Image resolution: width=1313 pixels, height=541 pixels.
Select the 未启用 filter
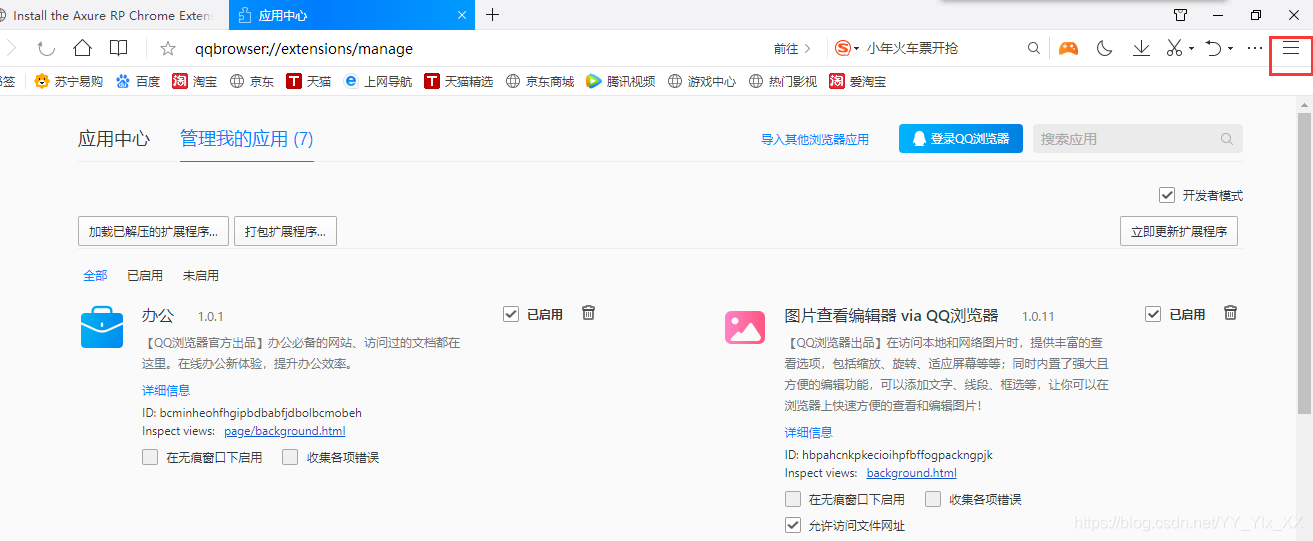(x=201, y=275)
